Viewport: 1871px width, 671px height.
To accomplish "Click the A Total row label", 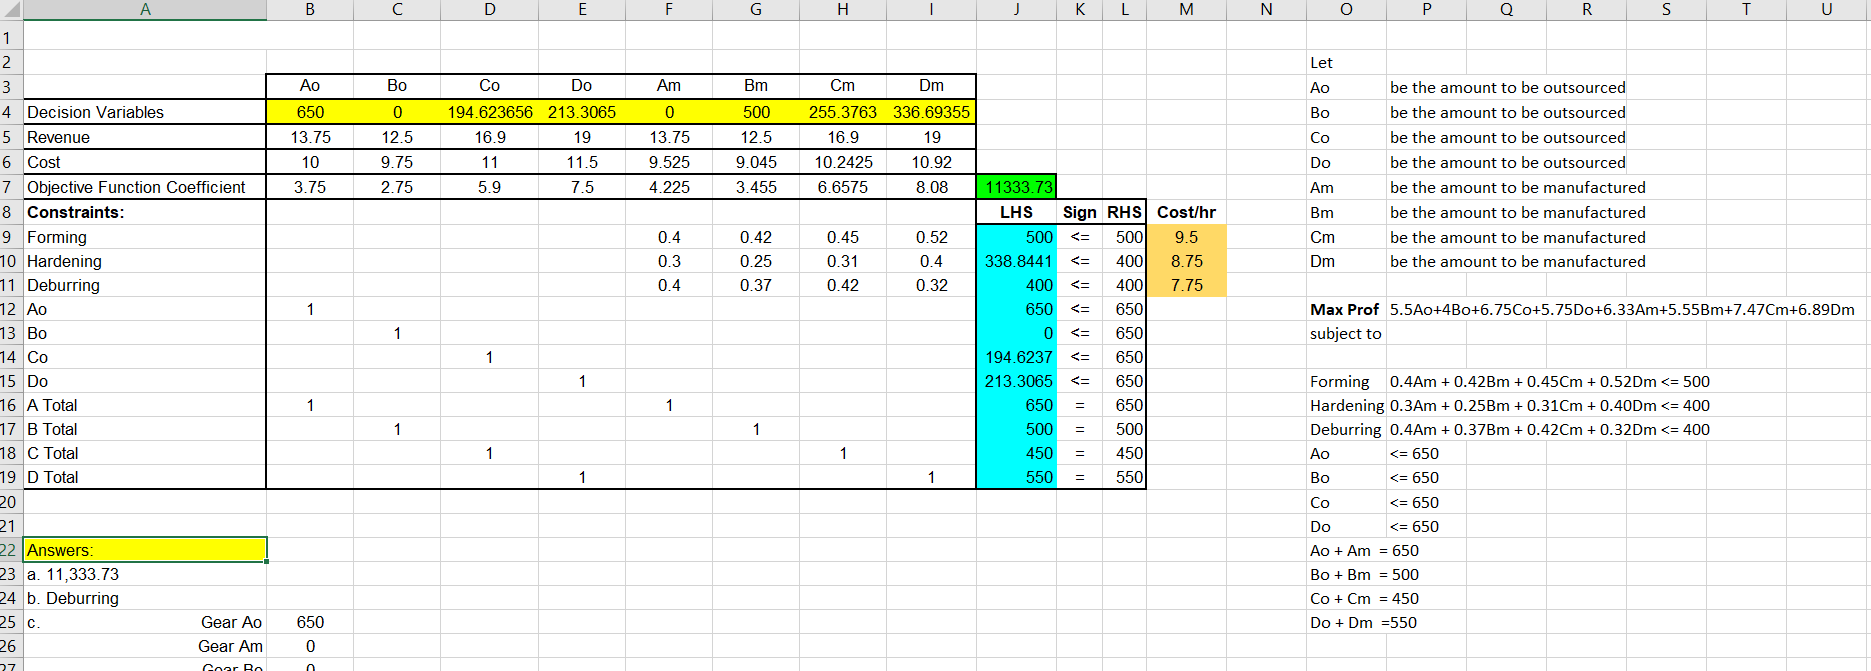I will point(145,405).
